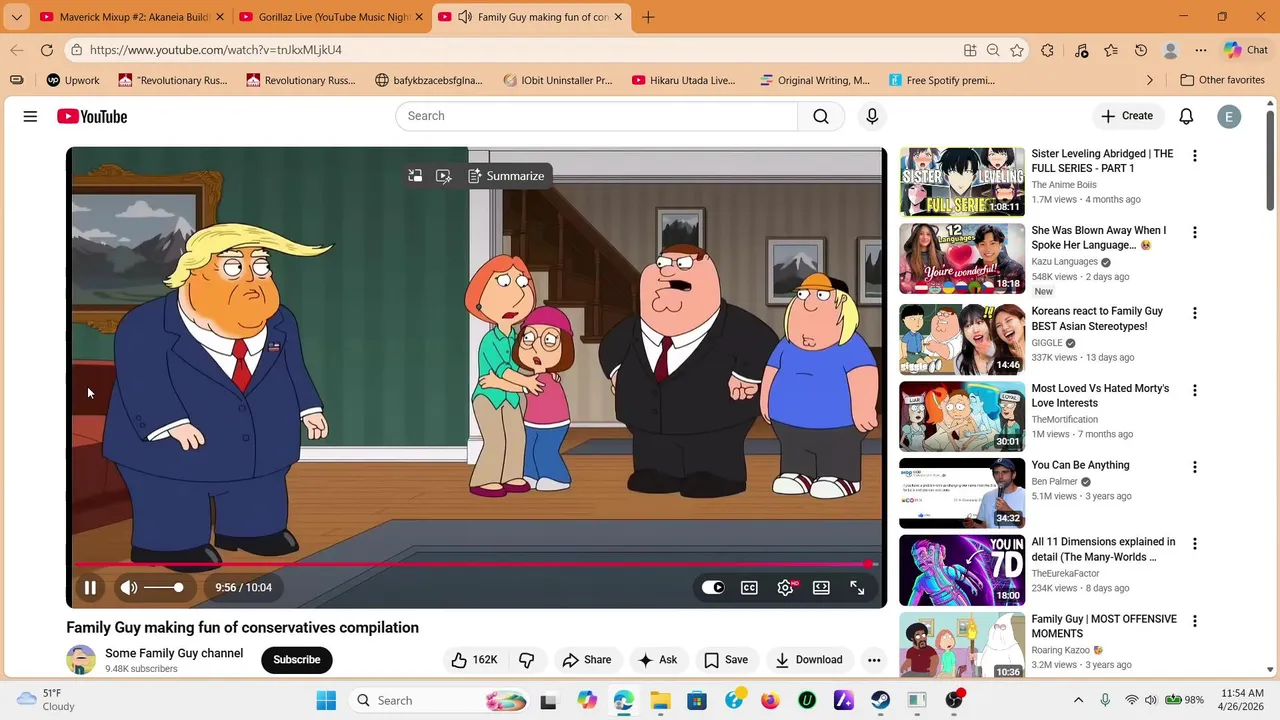1280x720 pixels.
Task: Open options for All 11 Dimensions video
Action: point(1194,544)
